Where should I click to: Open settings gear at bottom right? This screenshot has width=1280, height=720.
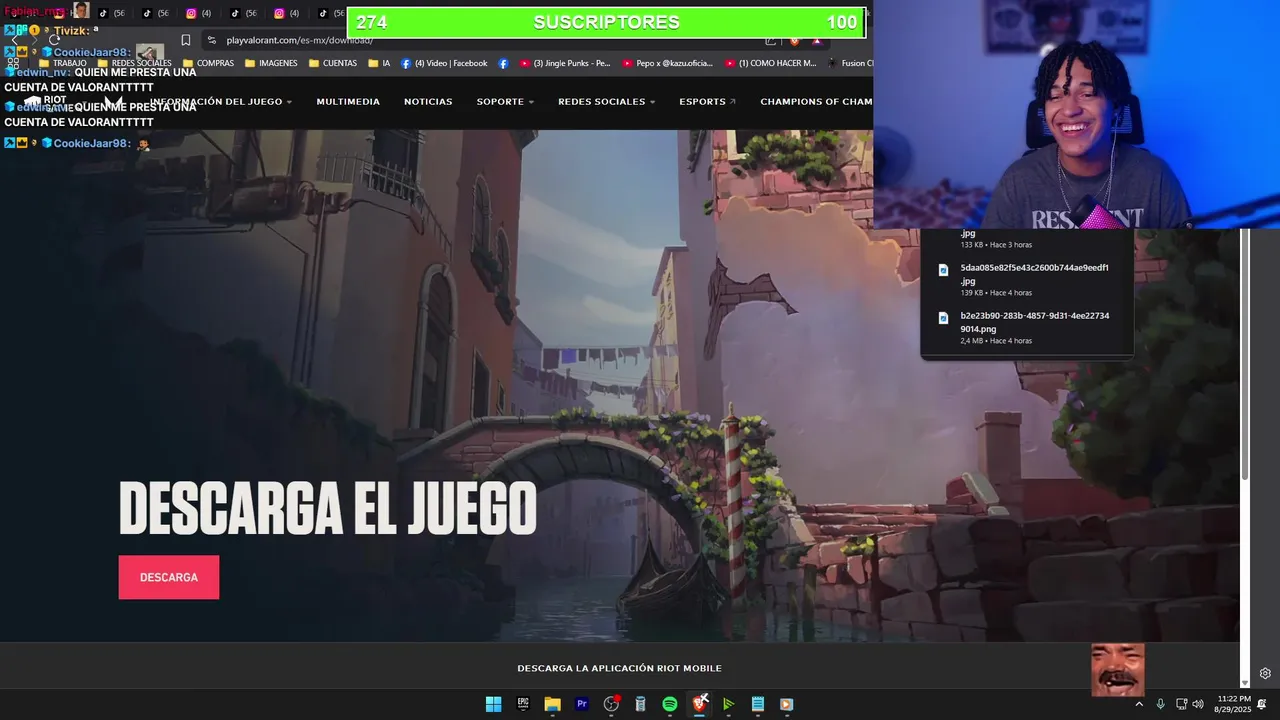tap(1265, 674)
